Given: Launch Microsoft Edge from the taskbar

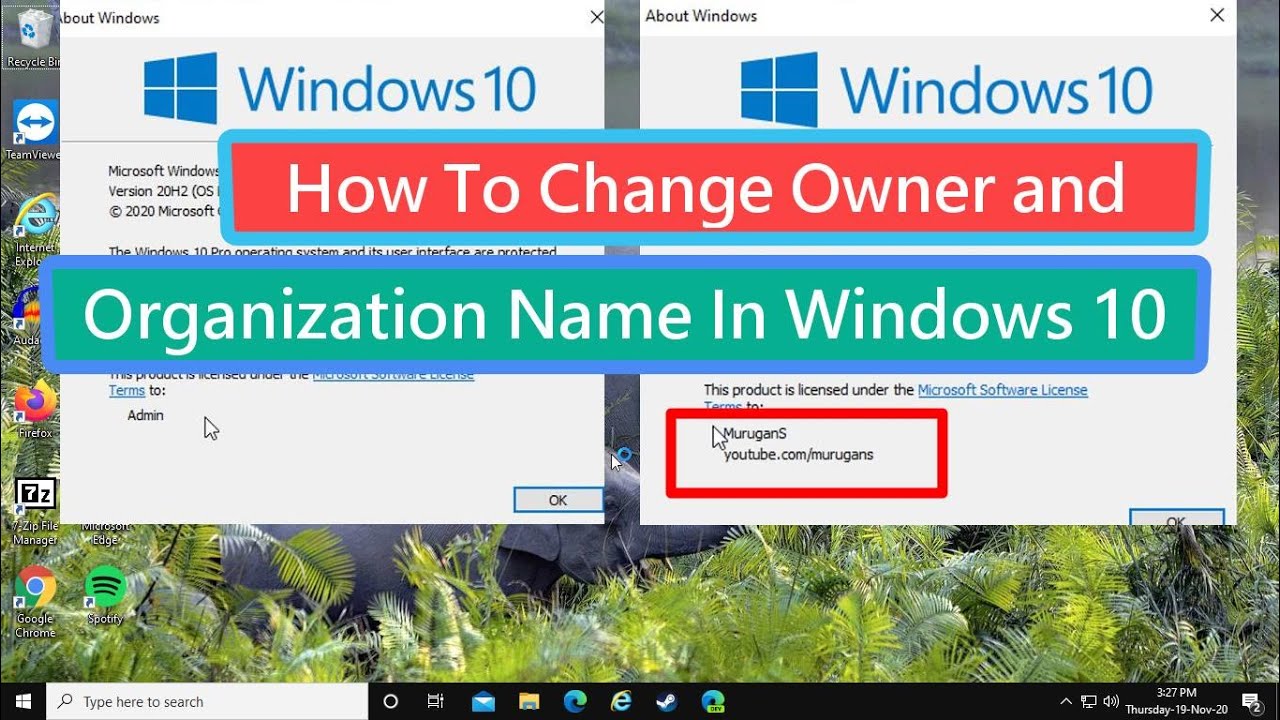Looking at the screenshot, I should tap(575, 702).
